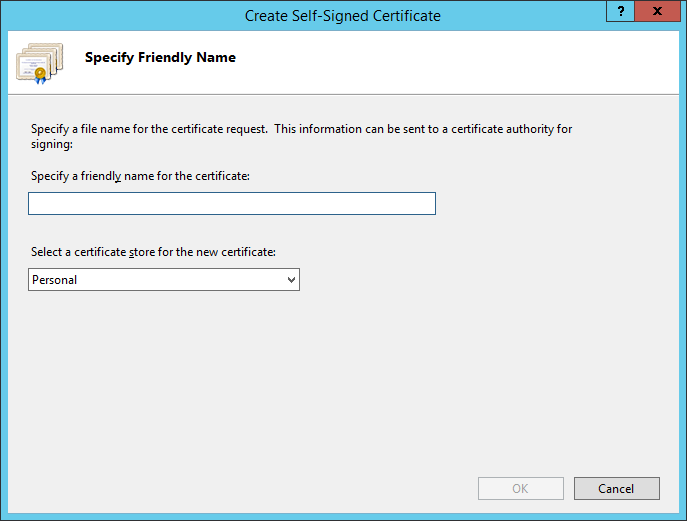Click the Cancel button

pos(616,489)
